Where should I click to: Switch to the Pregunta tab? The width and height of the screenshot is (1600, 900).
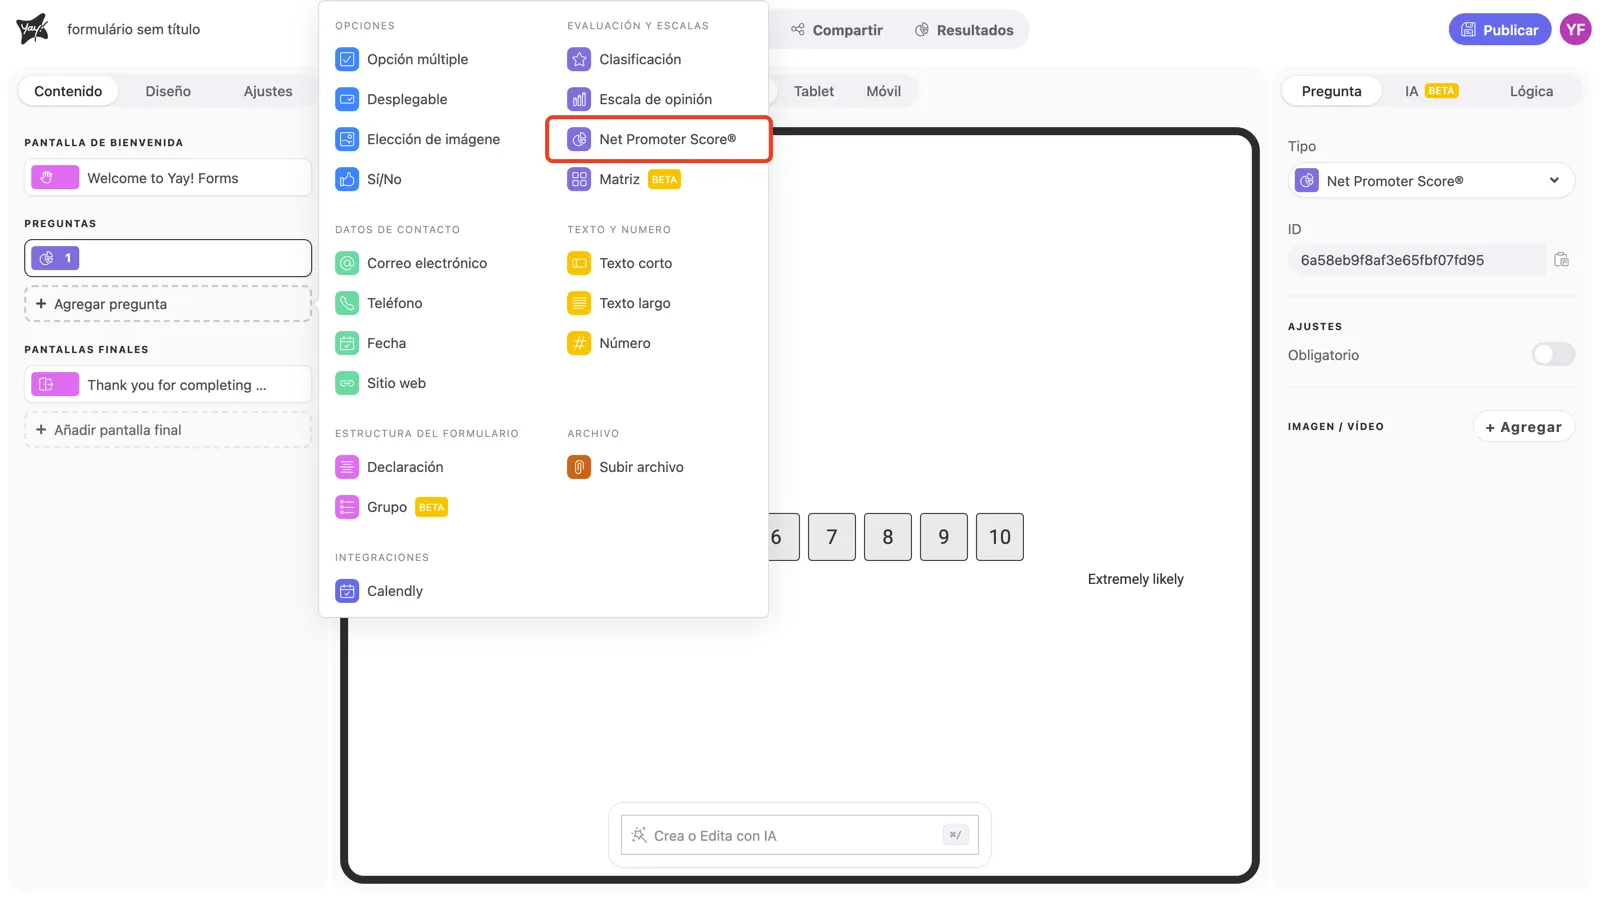(x=1331, y=91)
